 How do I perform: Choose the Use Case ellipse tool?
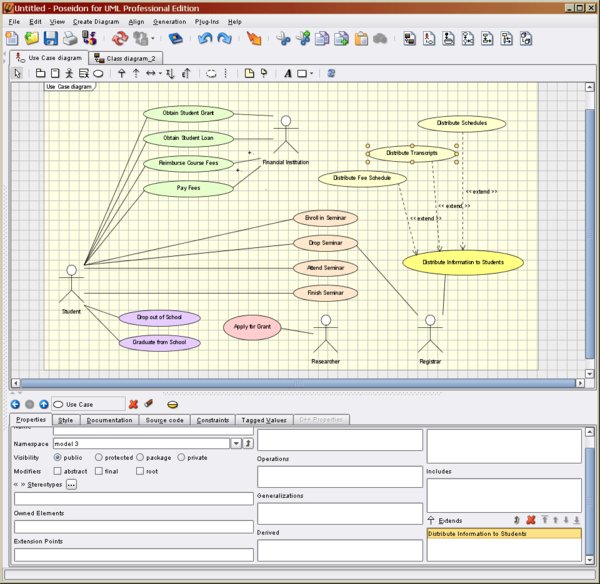98,73
